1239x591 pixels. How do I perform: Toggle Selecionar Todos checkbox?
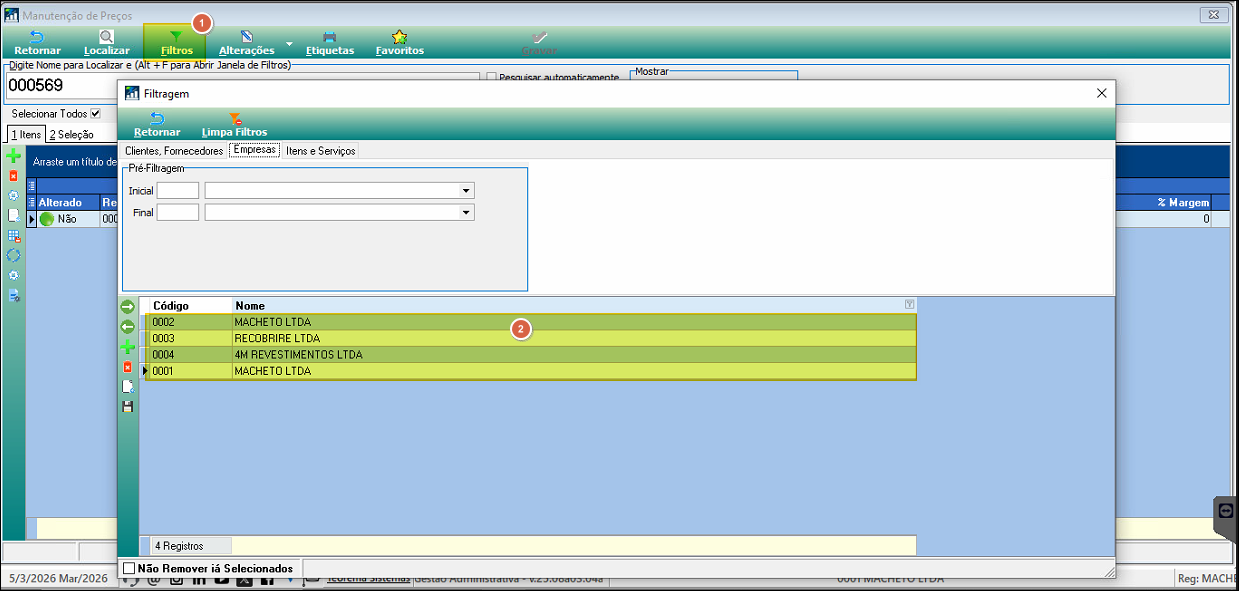[96, 114]
